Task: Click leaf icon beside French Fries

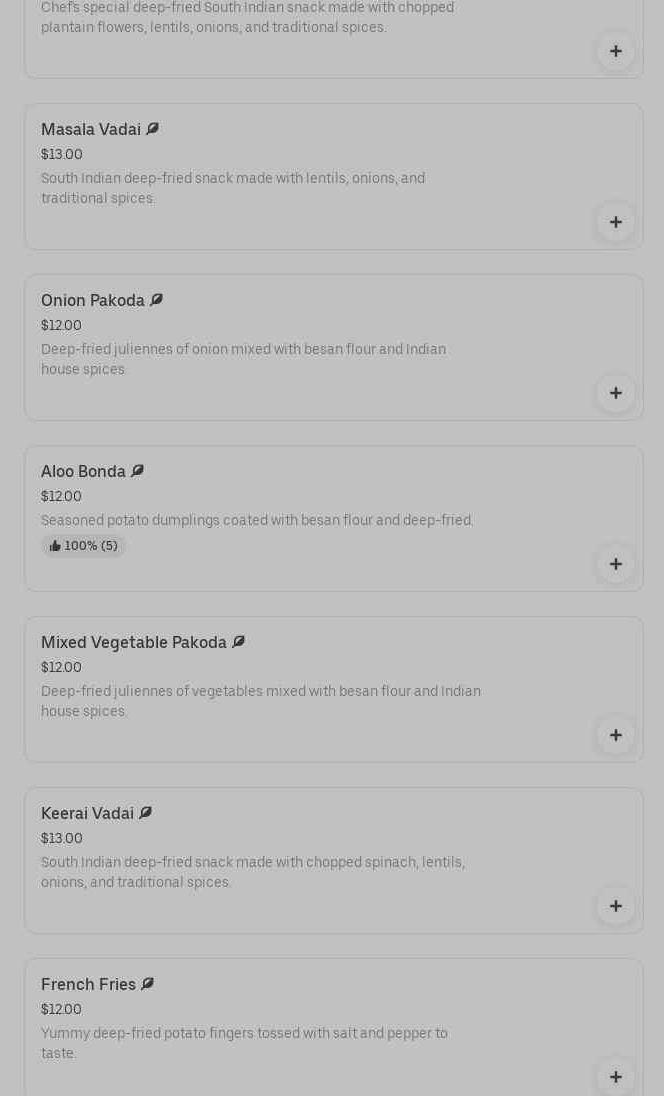Action: [147, 984]
